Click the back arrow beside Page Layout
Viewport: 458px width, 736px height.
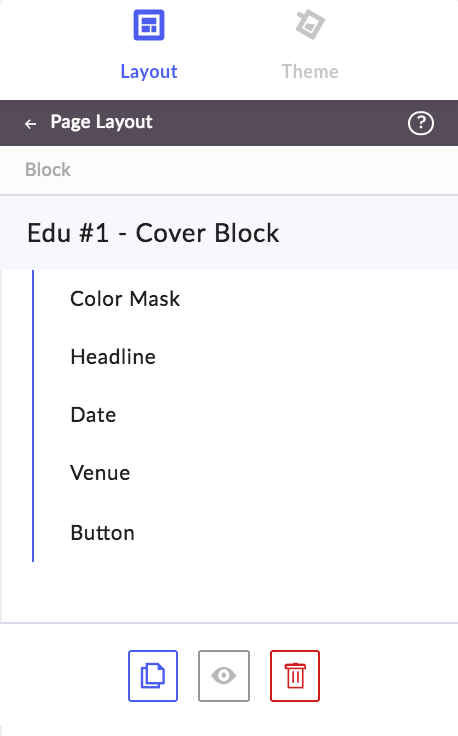(x=31, y=123)
